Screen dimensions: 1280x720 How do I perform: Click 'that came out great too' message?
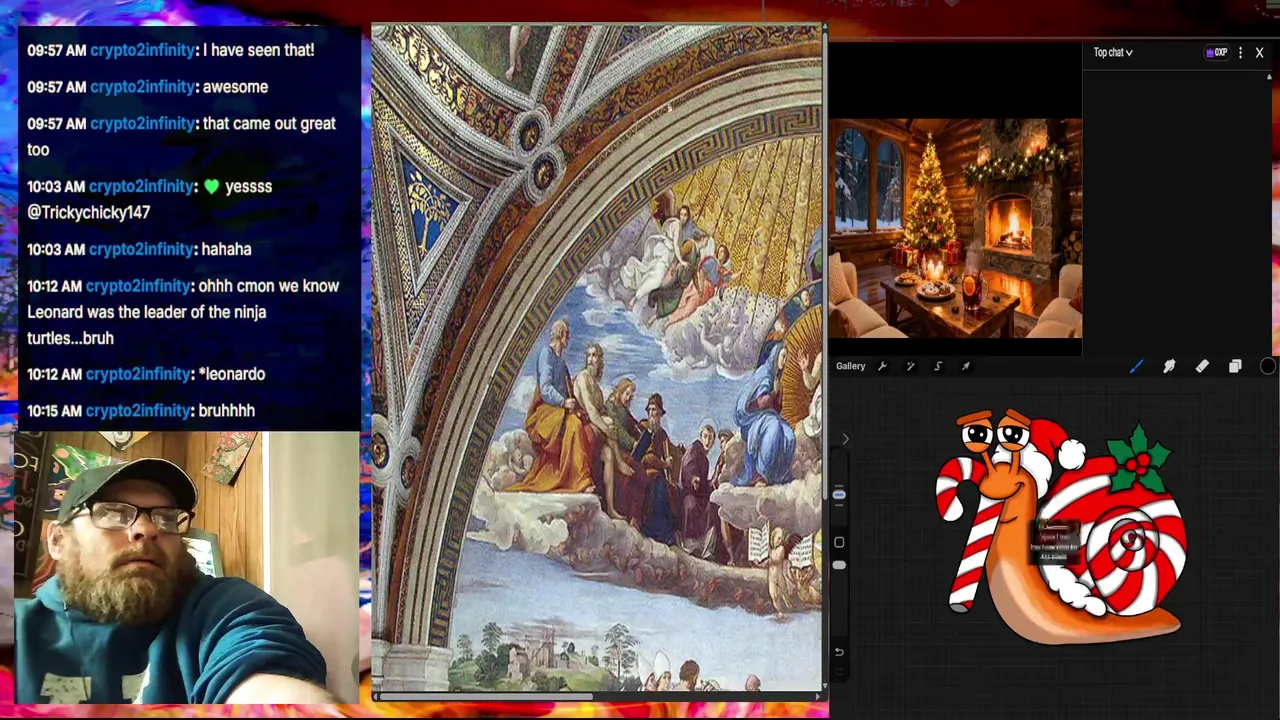pos(181,136)
